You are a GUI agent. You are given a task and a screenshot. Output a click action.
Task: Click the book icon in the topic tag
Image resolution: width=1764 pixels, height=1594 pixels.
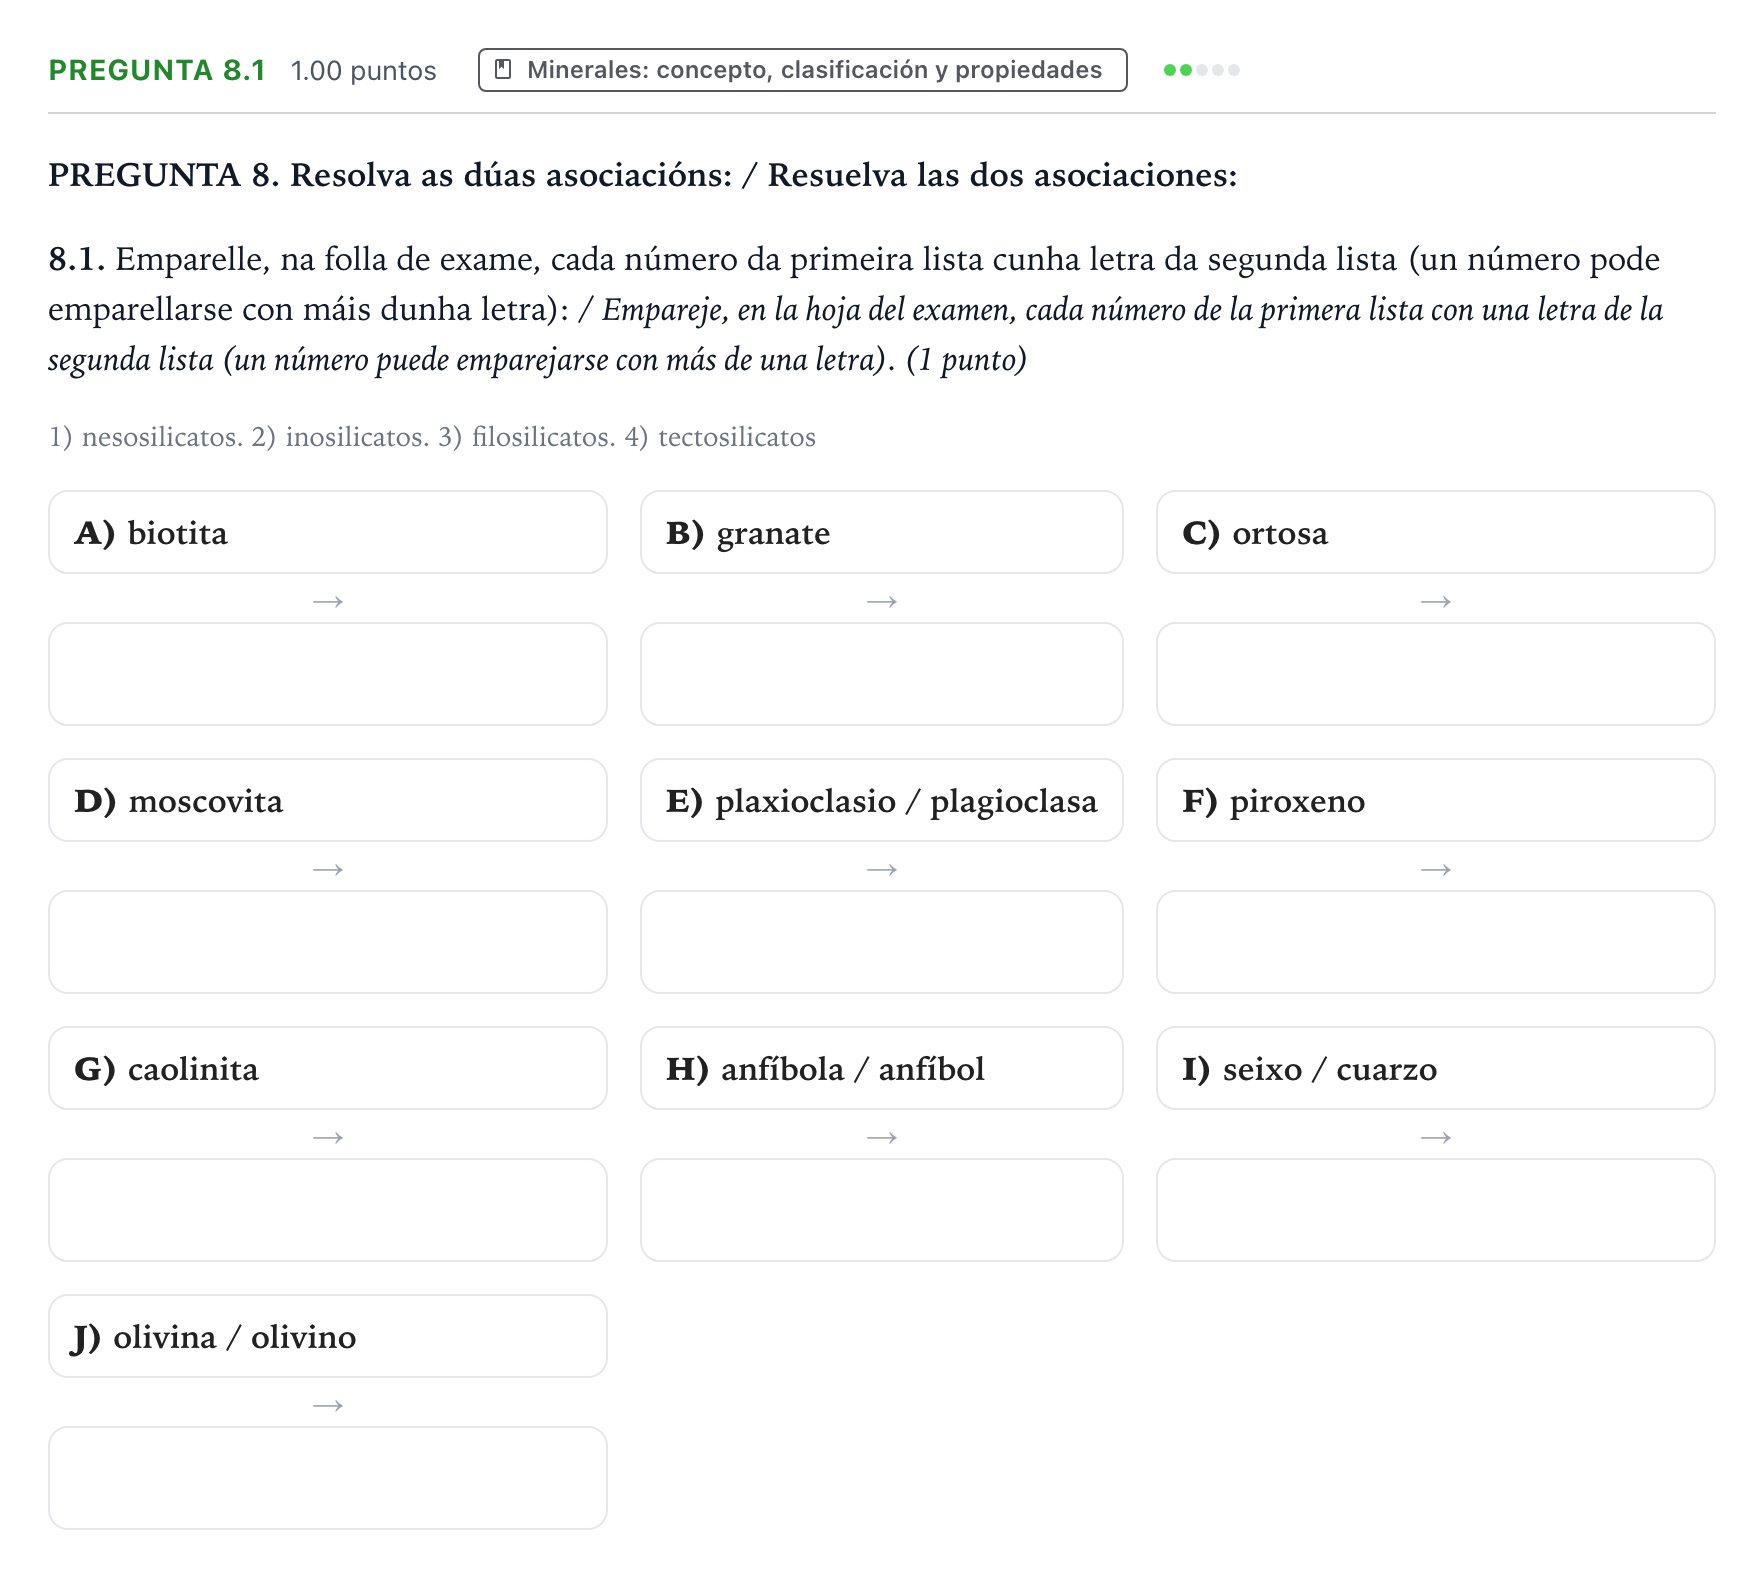pyautogui.click(x=504, y=69)
